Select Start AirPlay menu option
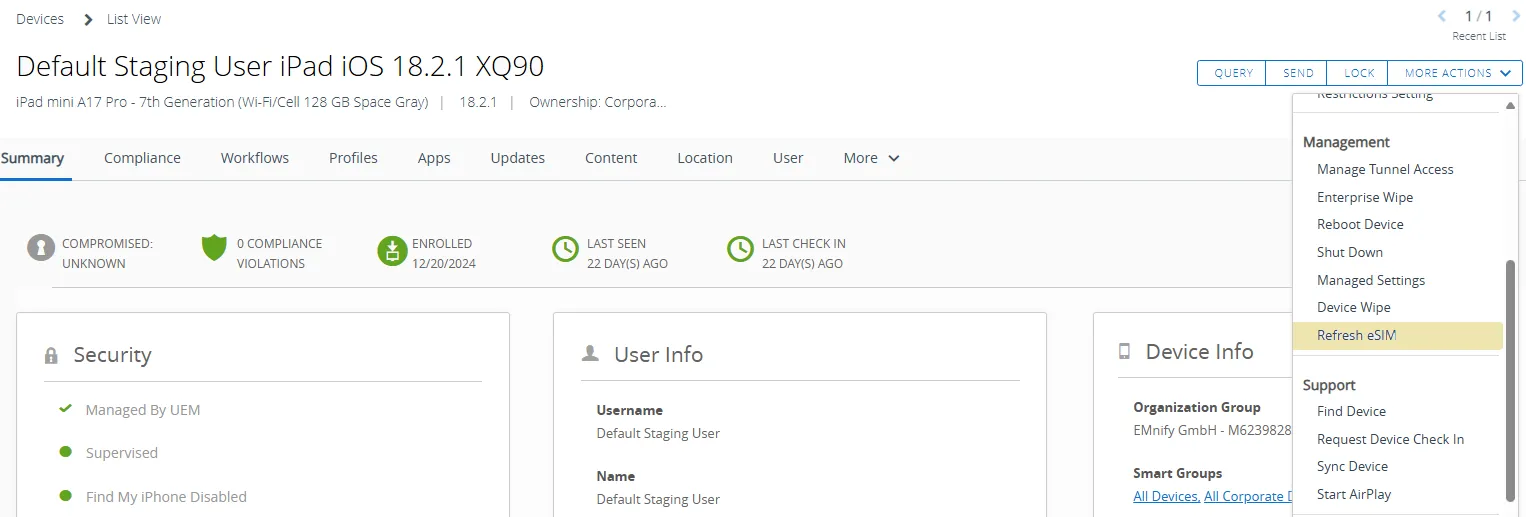 pos(1354,494)
